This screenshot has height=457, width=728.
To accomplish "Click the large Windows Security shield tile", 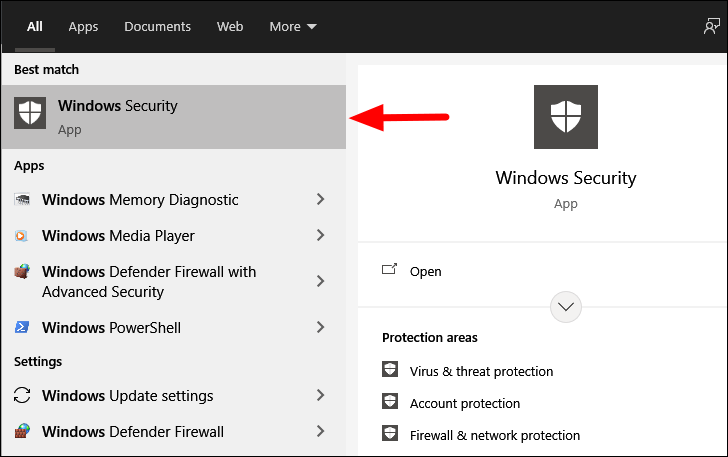I will point(566,117).
